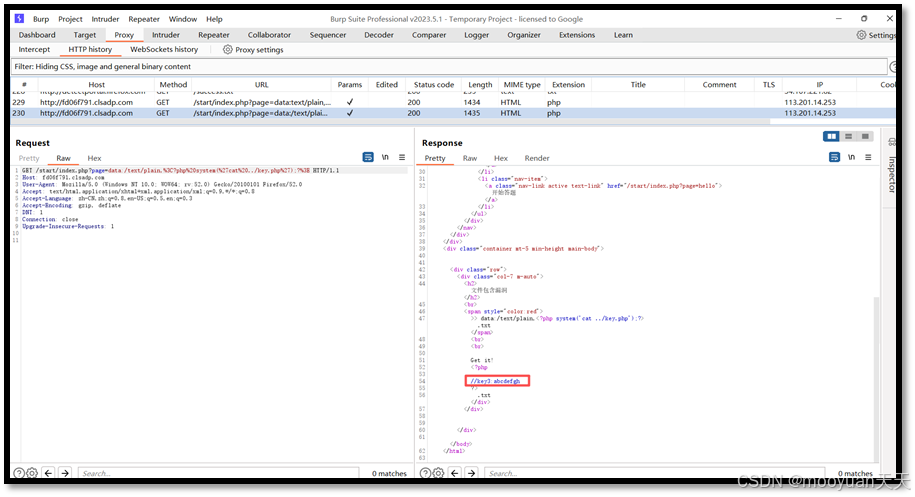The width and height of the screenshot is (915, 497).
Task: Open the Intercept sub-tab
Action: [34, 50]
